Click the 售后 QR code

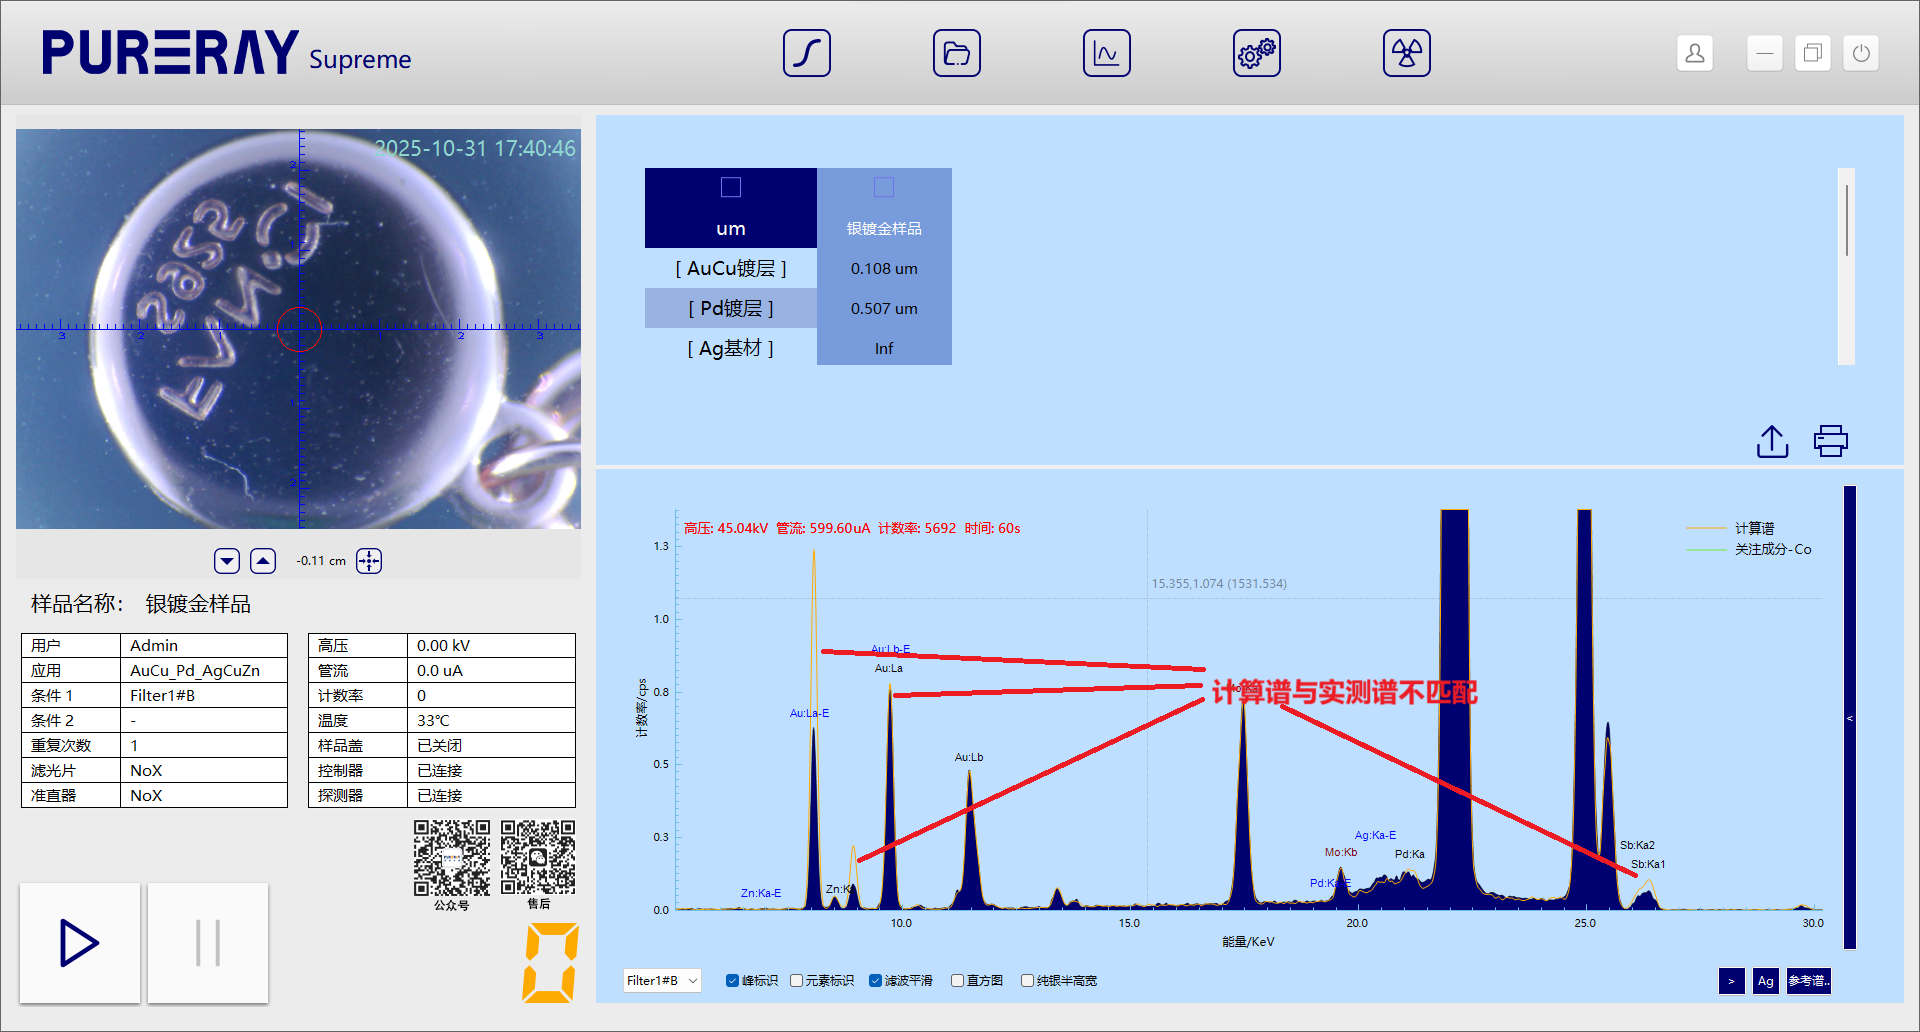click(x=538, y=858)
